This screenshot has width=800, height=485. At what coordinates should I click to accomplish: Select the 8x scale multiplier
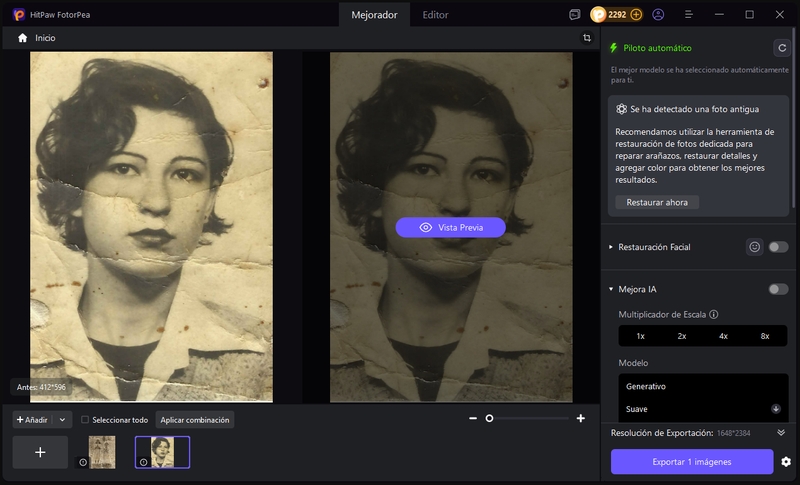[x=765, y=336]
